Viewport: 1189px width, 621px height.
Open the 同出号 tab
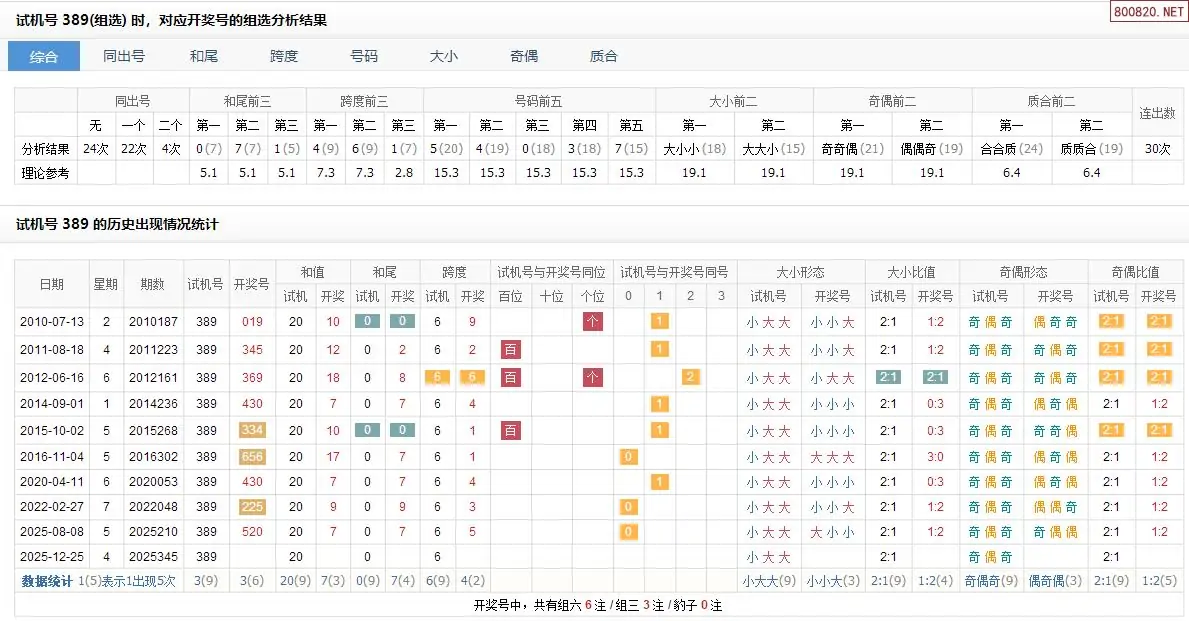click(x=124, y=57)
